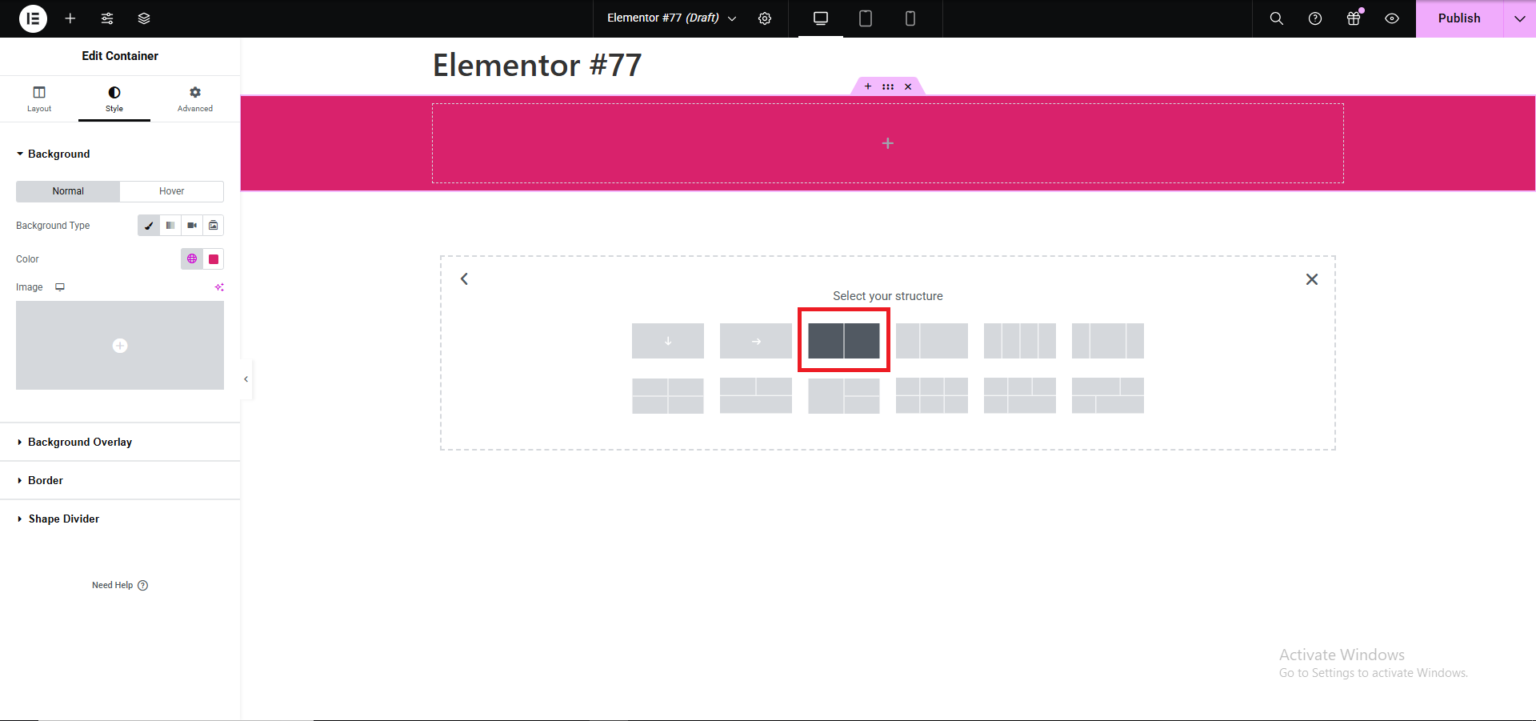Screen dimensions: 1536x721
Task: Select Normal background state
Action: 68,191
